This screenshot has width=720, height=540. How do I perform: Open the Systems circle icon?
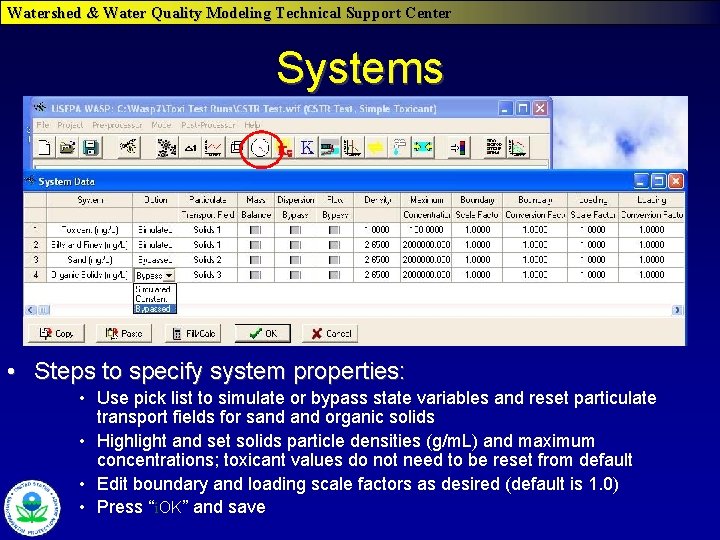coord(260,148)
